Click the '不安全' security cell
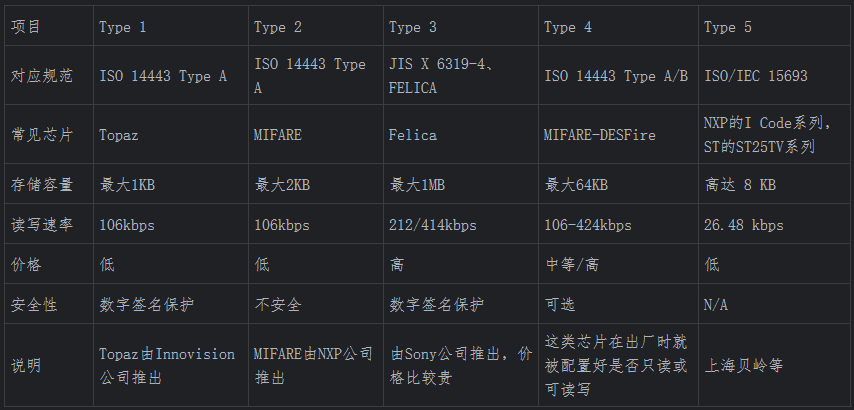Image resolution: width=854 pixels, height=410 pixels. coord(277,304)
